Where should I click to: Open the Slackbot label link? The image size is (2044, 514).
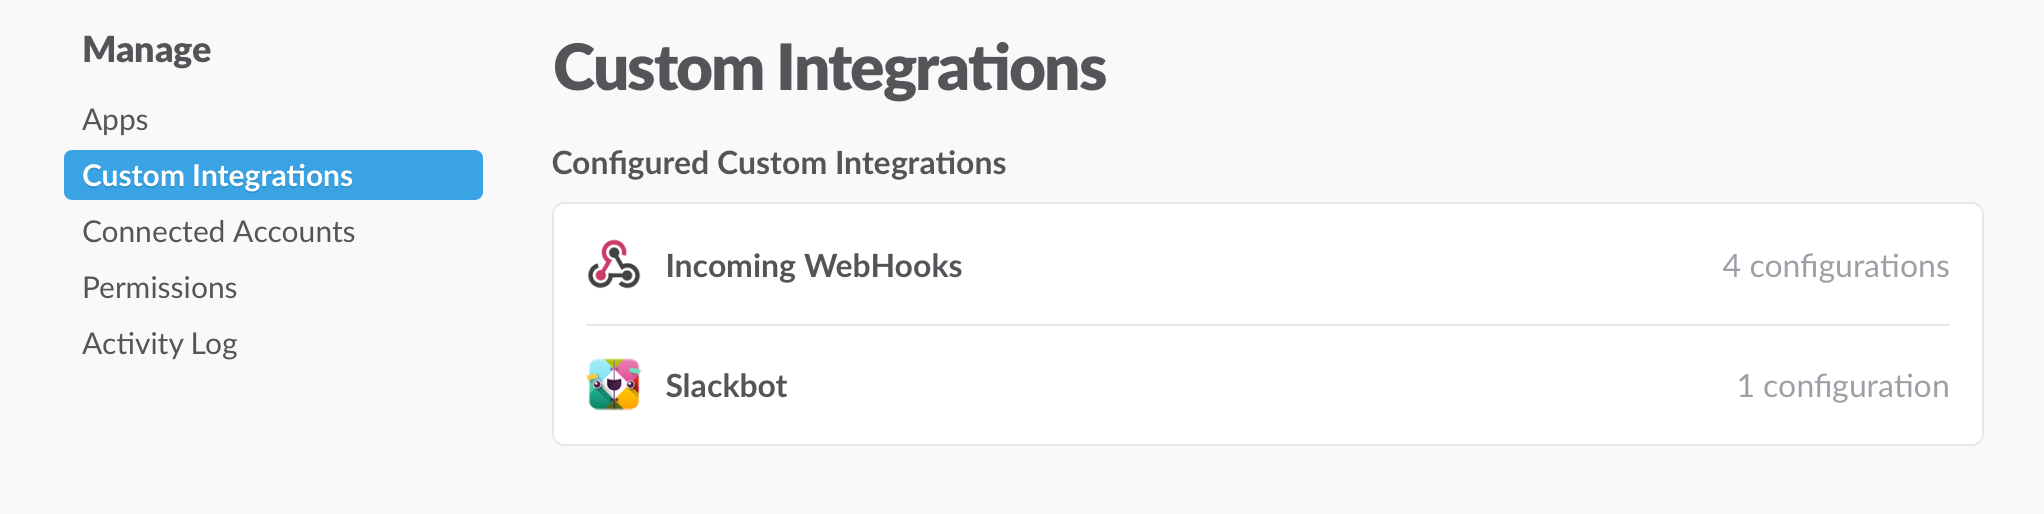coord(726,386)
